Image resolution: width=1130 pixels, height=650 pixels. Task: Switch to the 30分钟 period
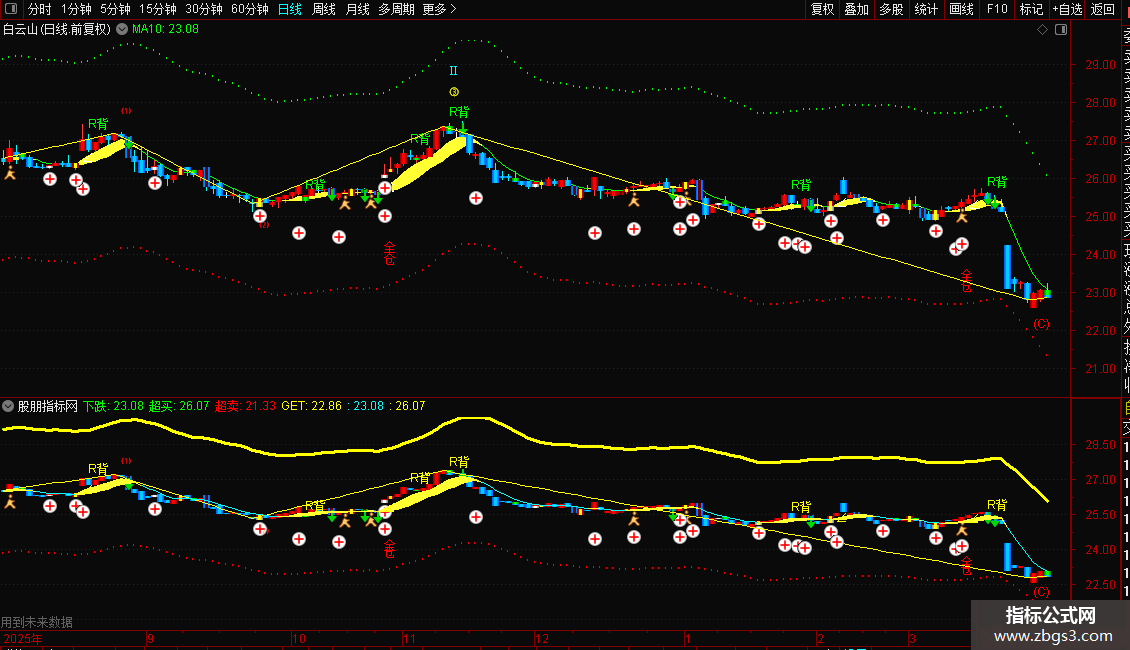[x=204, y=9]
